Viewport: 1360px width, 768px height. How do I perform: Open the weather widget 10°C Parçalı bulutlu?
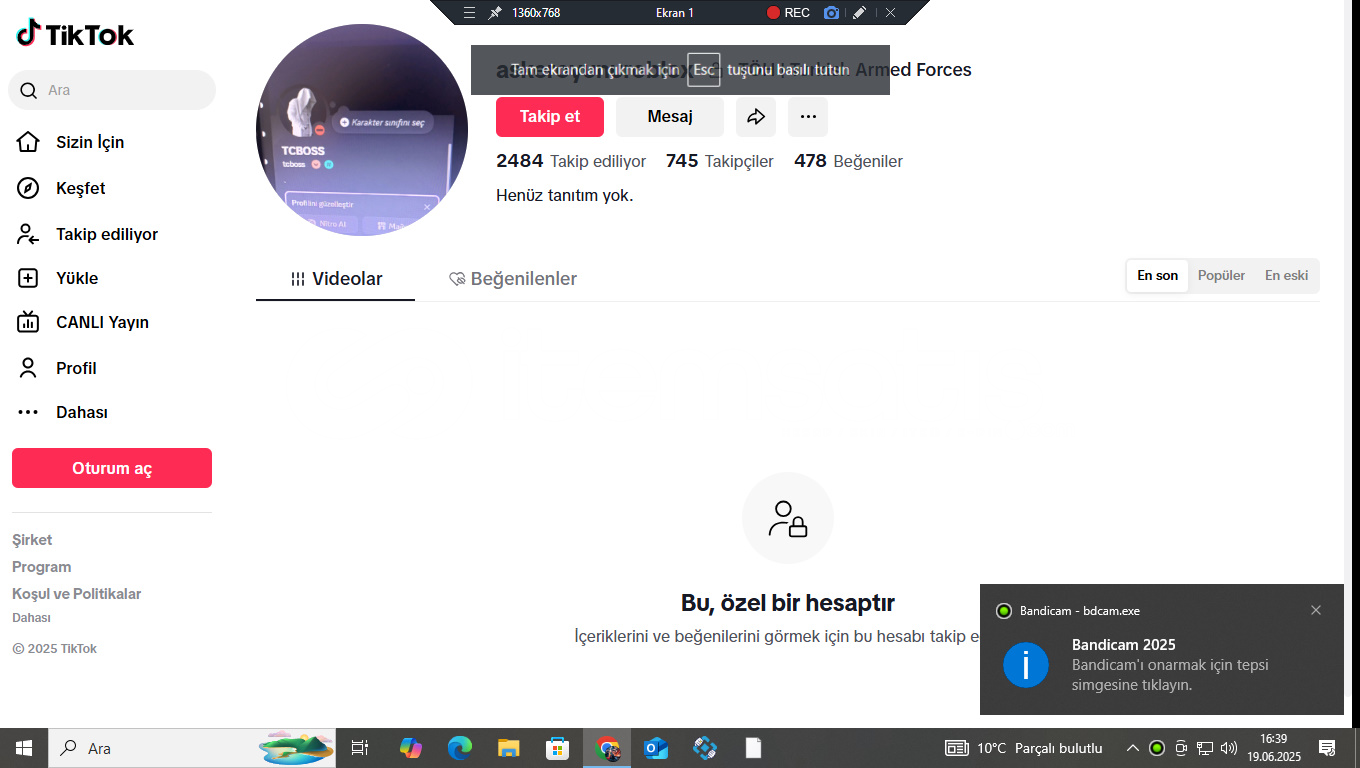click(1024, 748)
